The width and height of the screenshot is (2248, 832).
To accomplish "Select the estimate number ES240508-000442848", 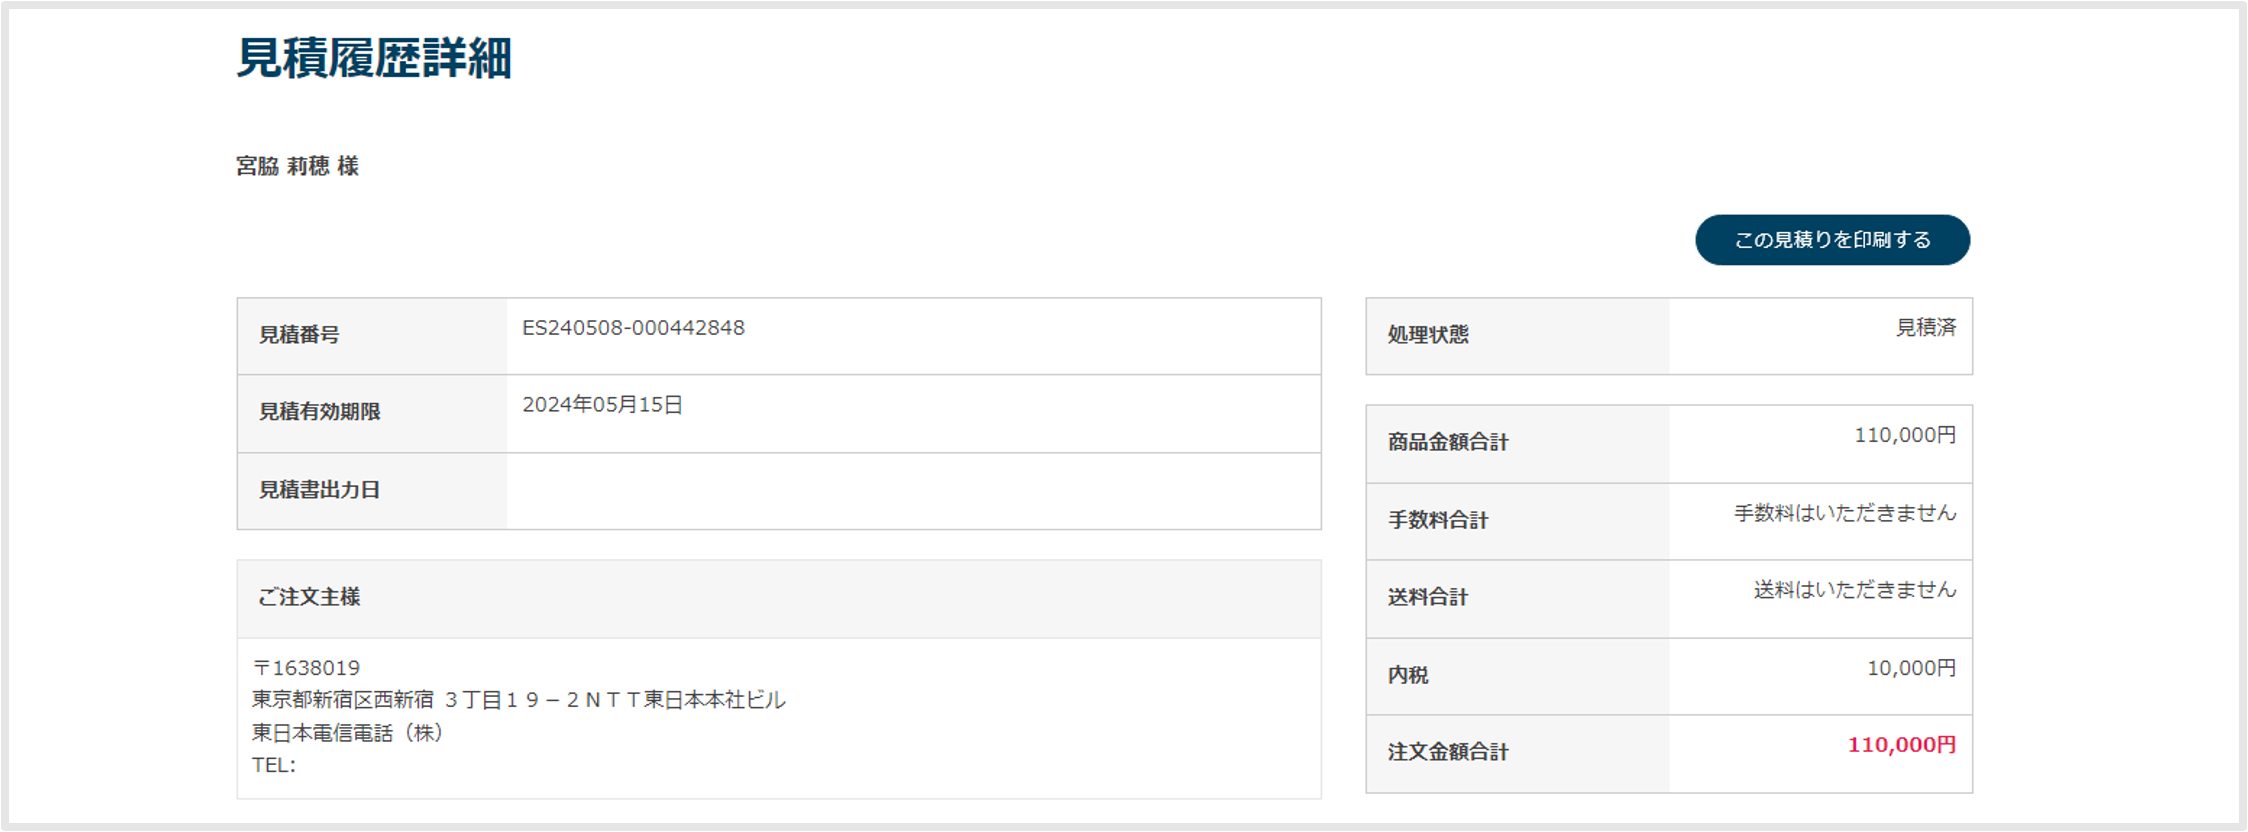I will pyautogui.click(x=633, y=328).
